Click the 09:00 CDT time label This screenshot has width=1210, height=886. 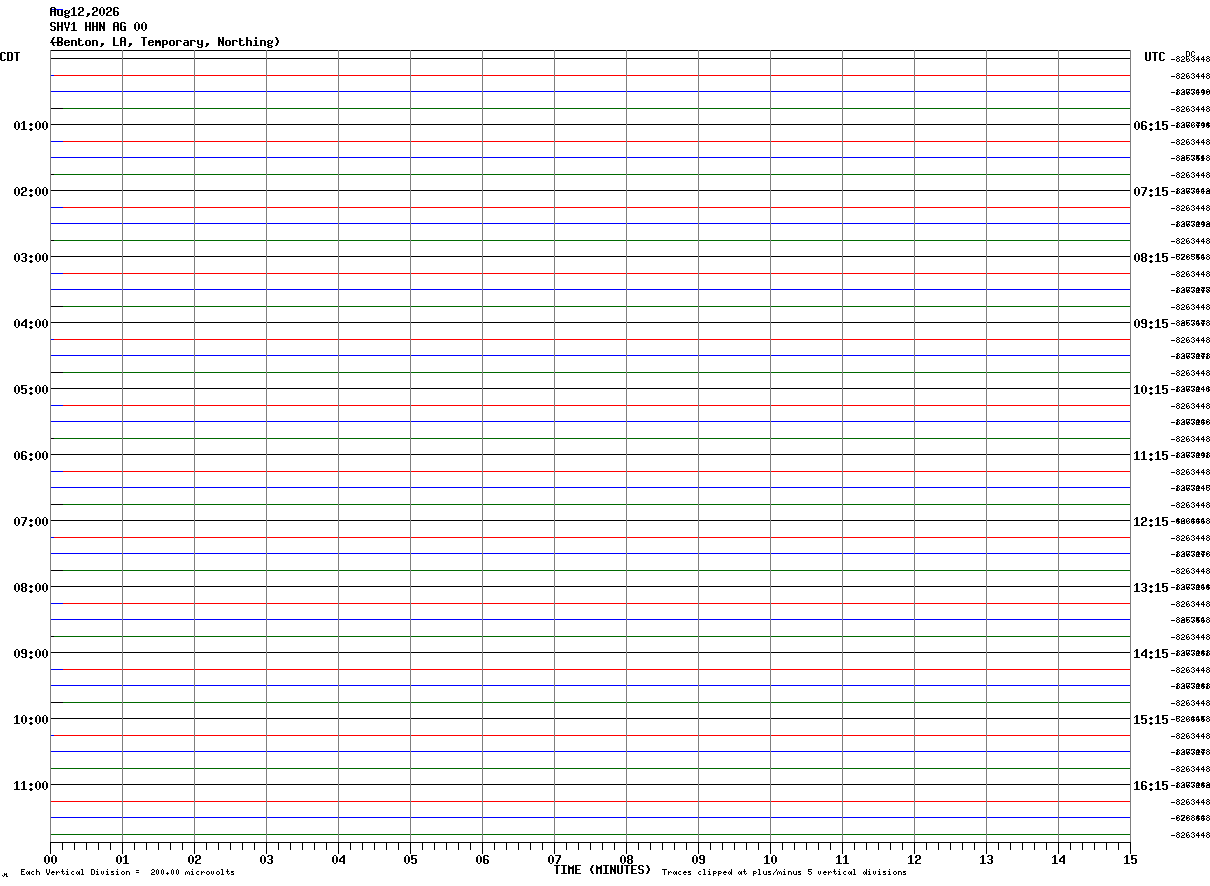(x=31, y=653)
